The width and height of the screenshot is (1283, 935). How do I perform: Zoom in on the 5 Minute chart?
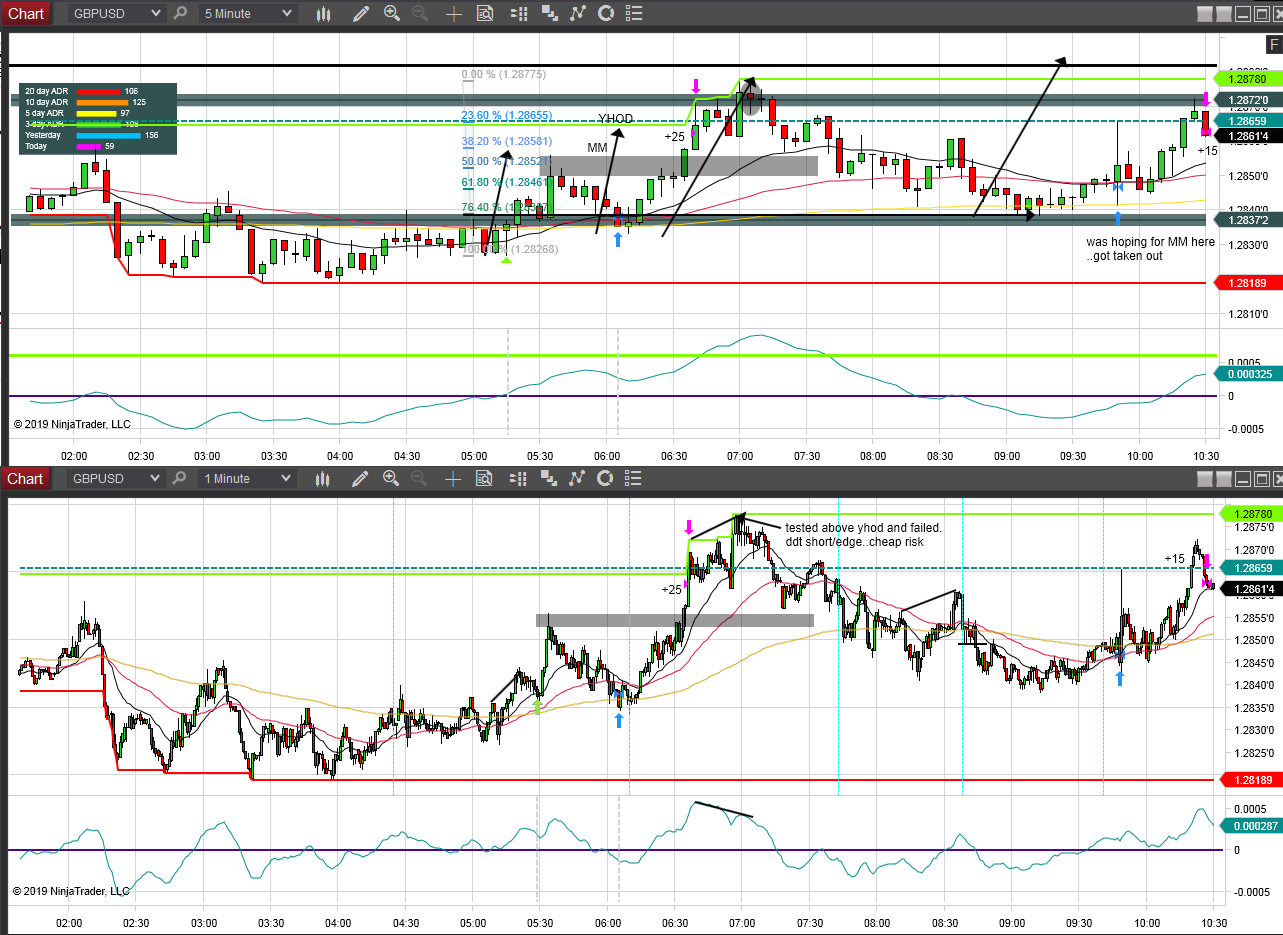(x=391, y=13)
